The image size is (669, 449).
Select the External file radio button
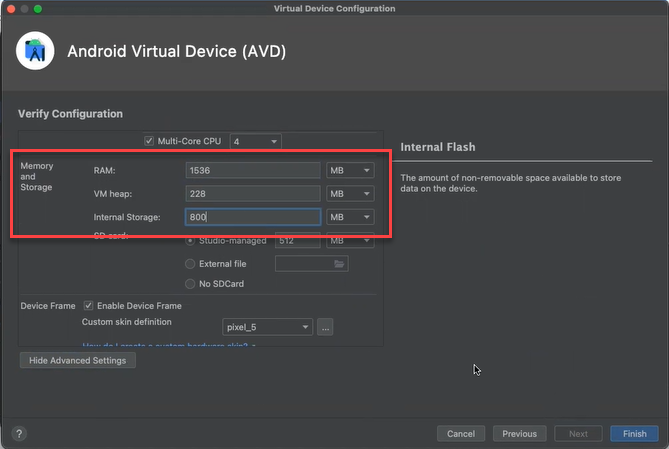[x=191, y=264]
